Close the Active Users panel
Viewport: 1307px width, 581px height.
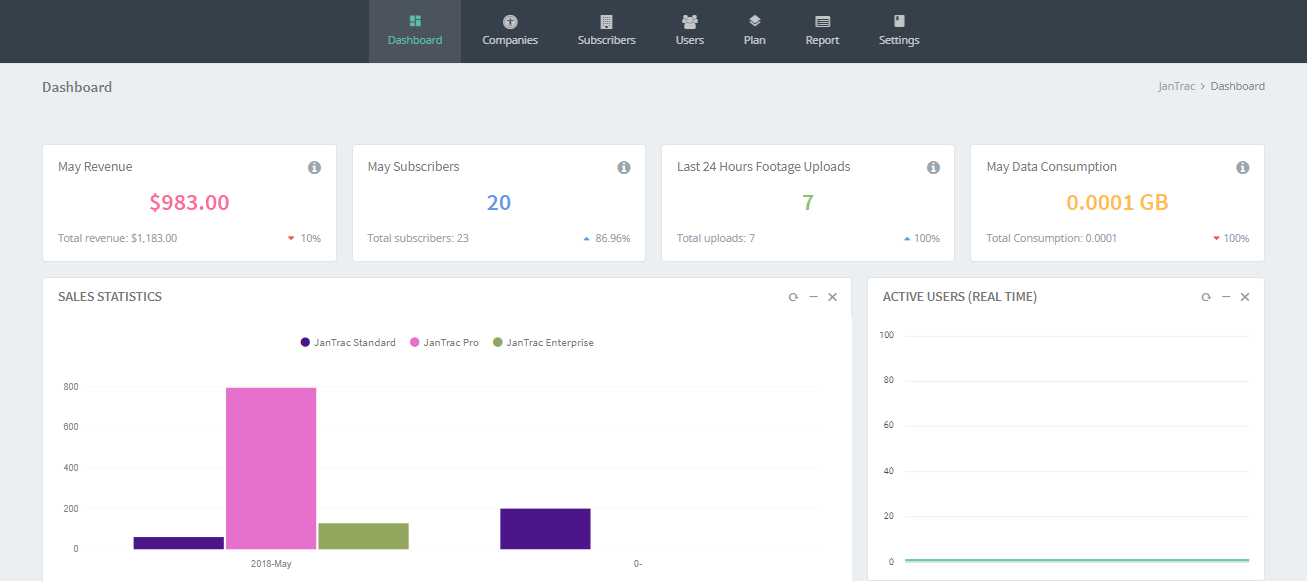point(1245,297)
